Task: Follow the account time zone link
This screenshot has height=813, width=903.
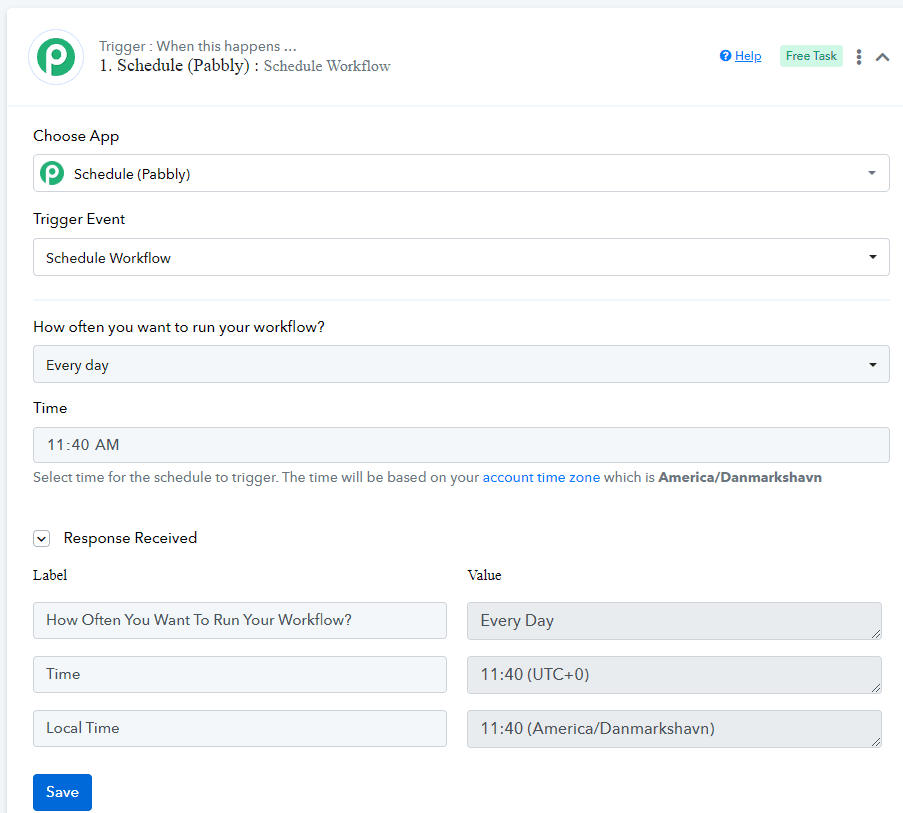Action: [x=541, y=477]
